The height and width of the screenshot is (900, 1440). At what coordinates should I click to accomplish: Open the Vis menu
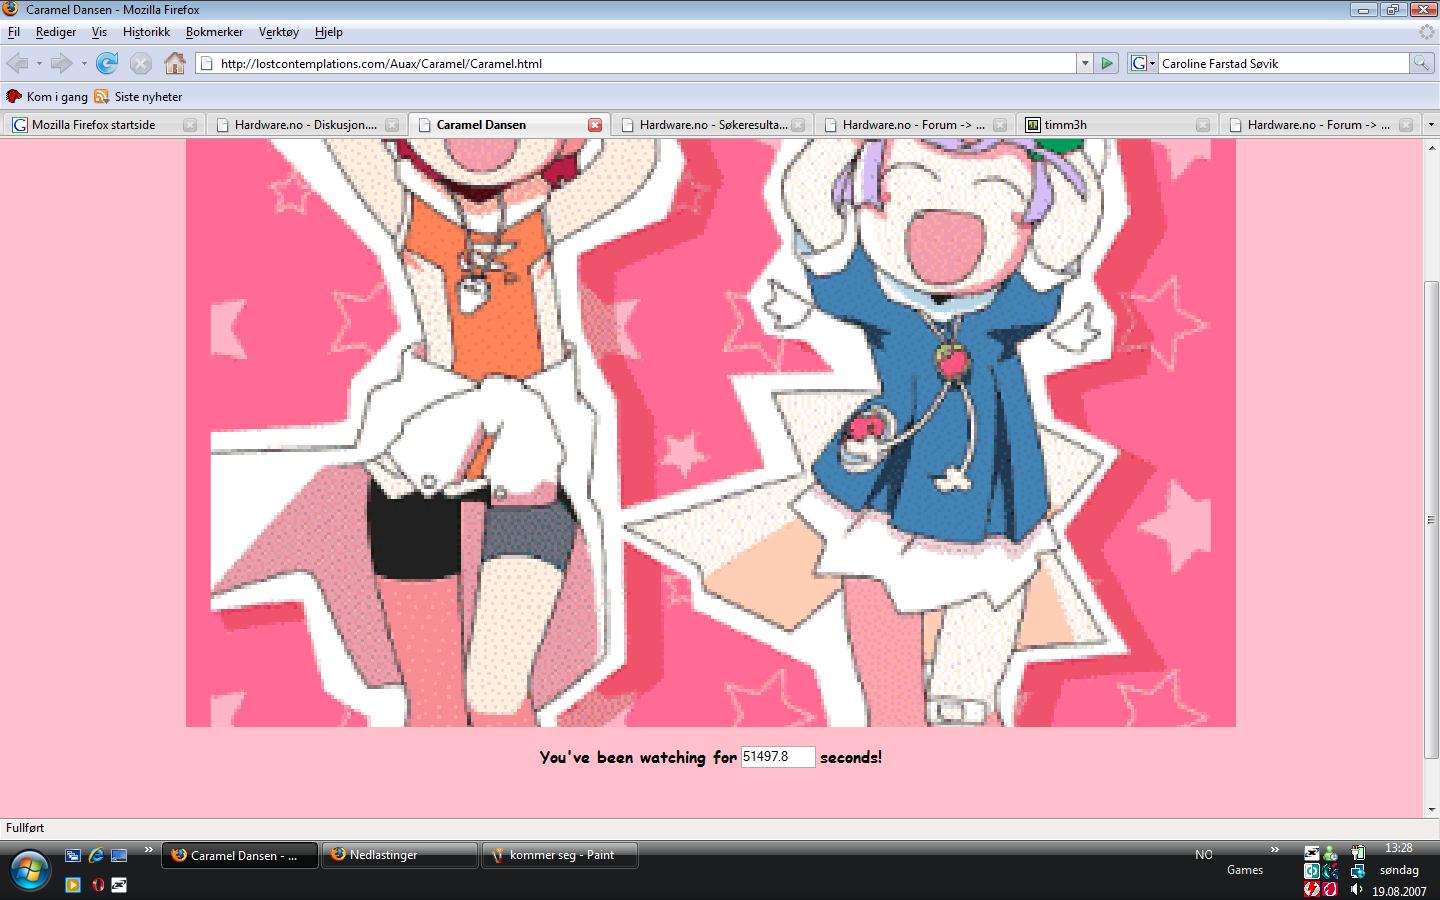99,32
